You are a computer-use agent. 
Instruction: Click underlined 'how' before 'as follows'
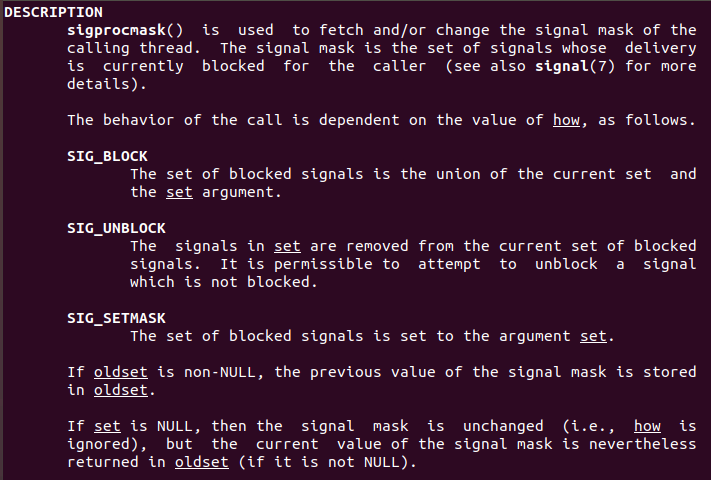pos(565,120)
